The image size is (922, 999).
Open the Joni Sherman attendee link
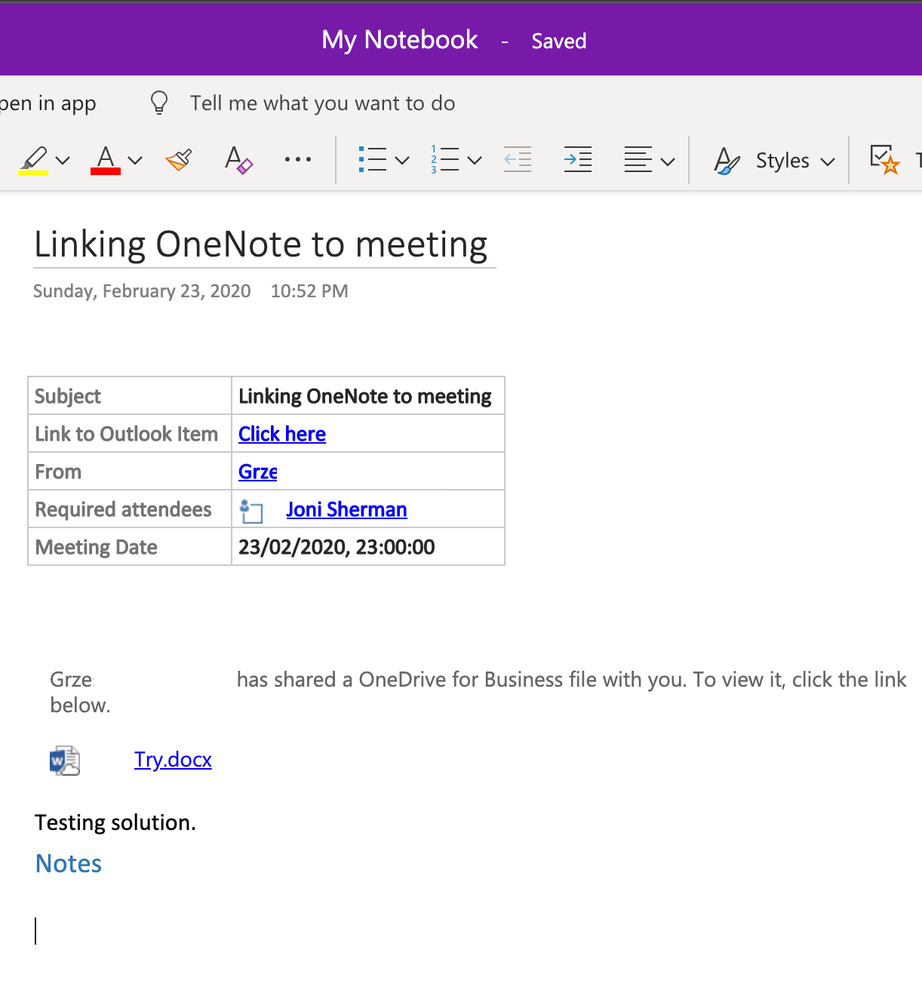click(347, 509)
